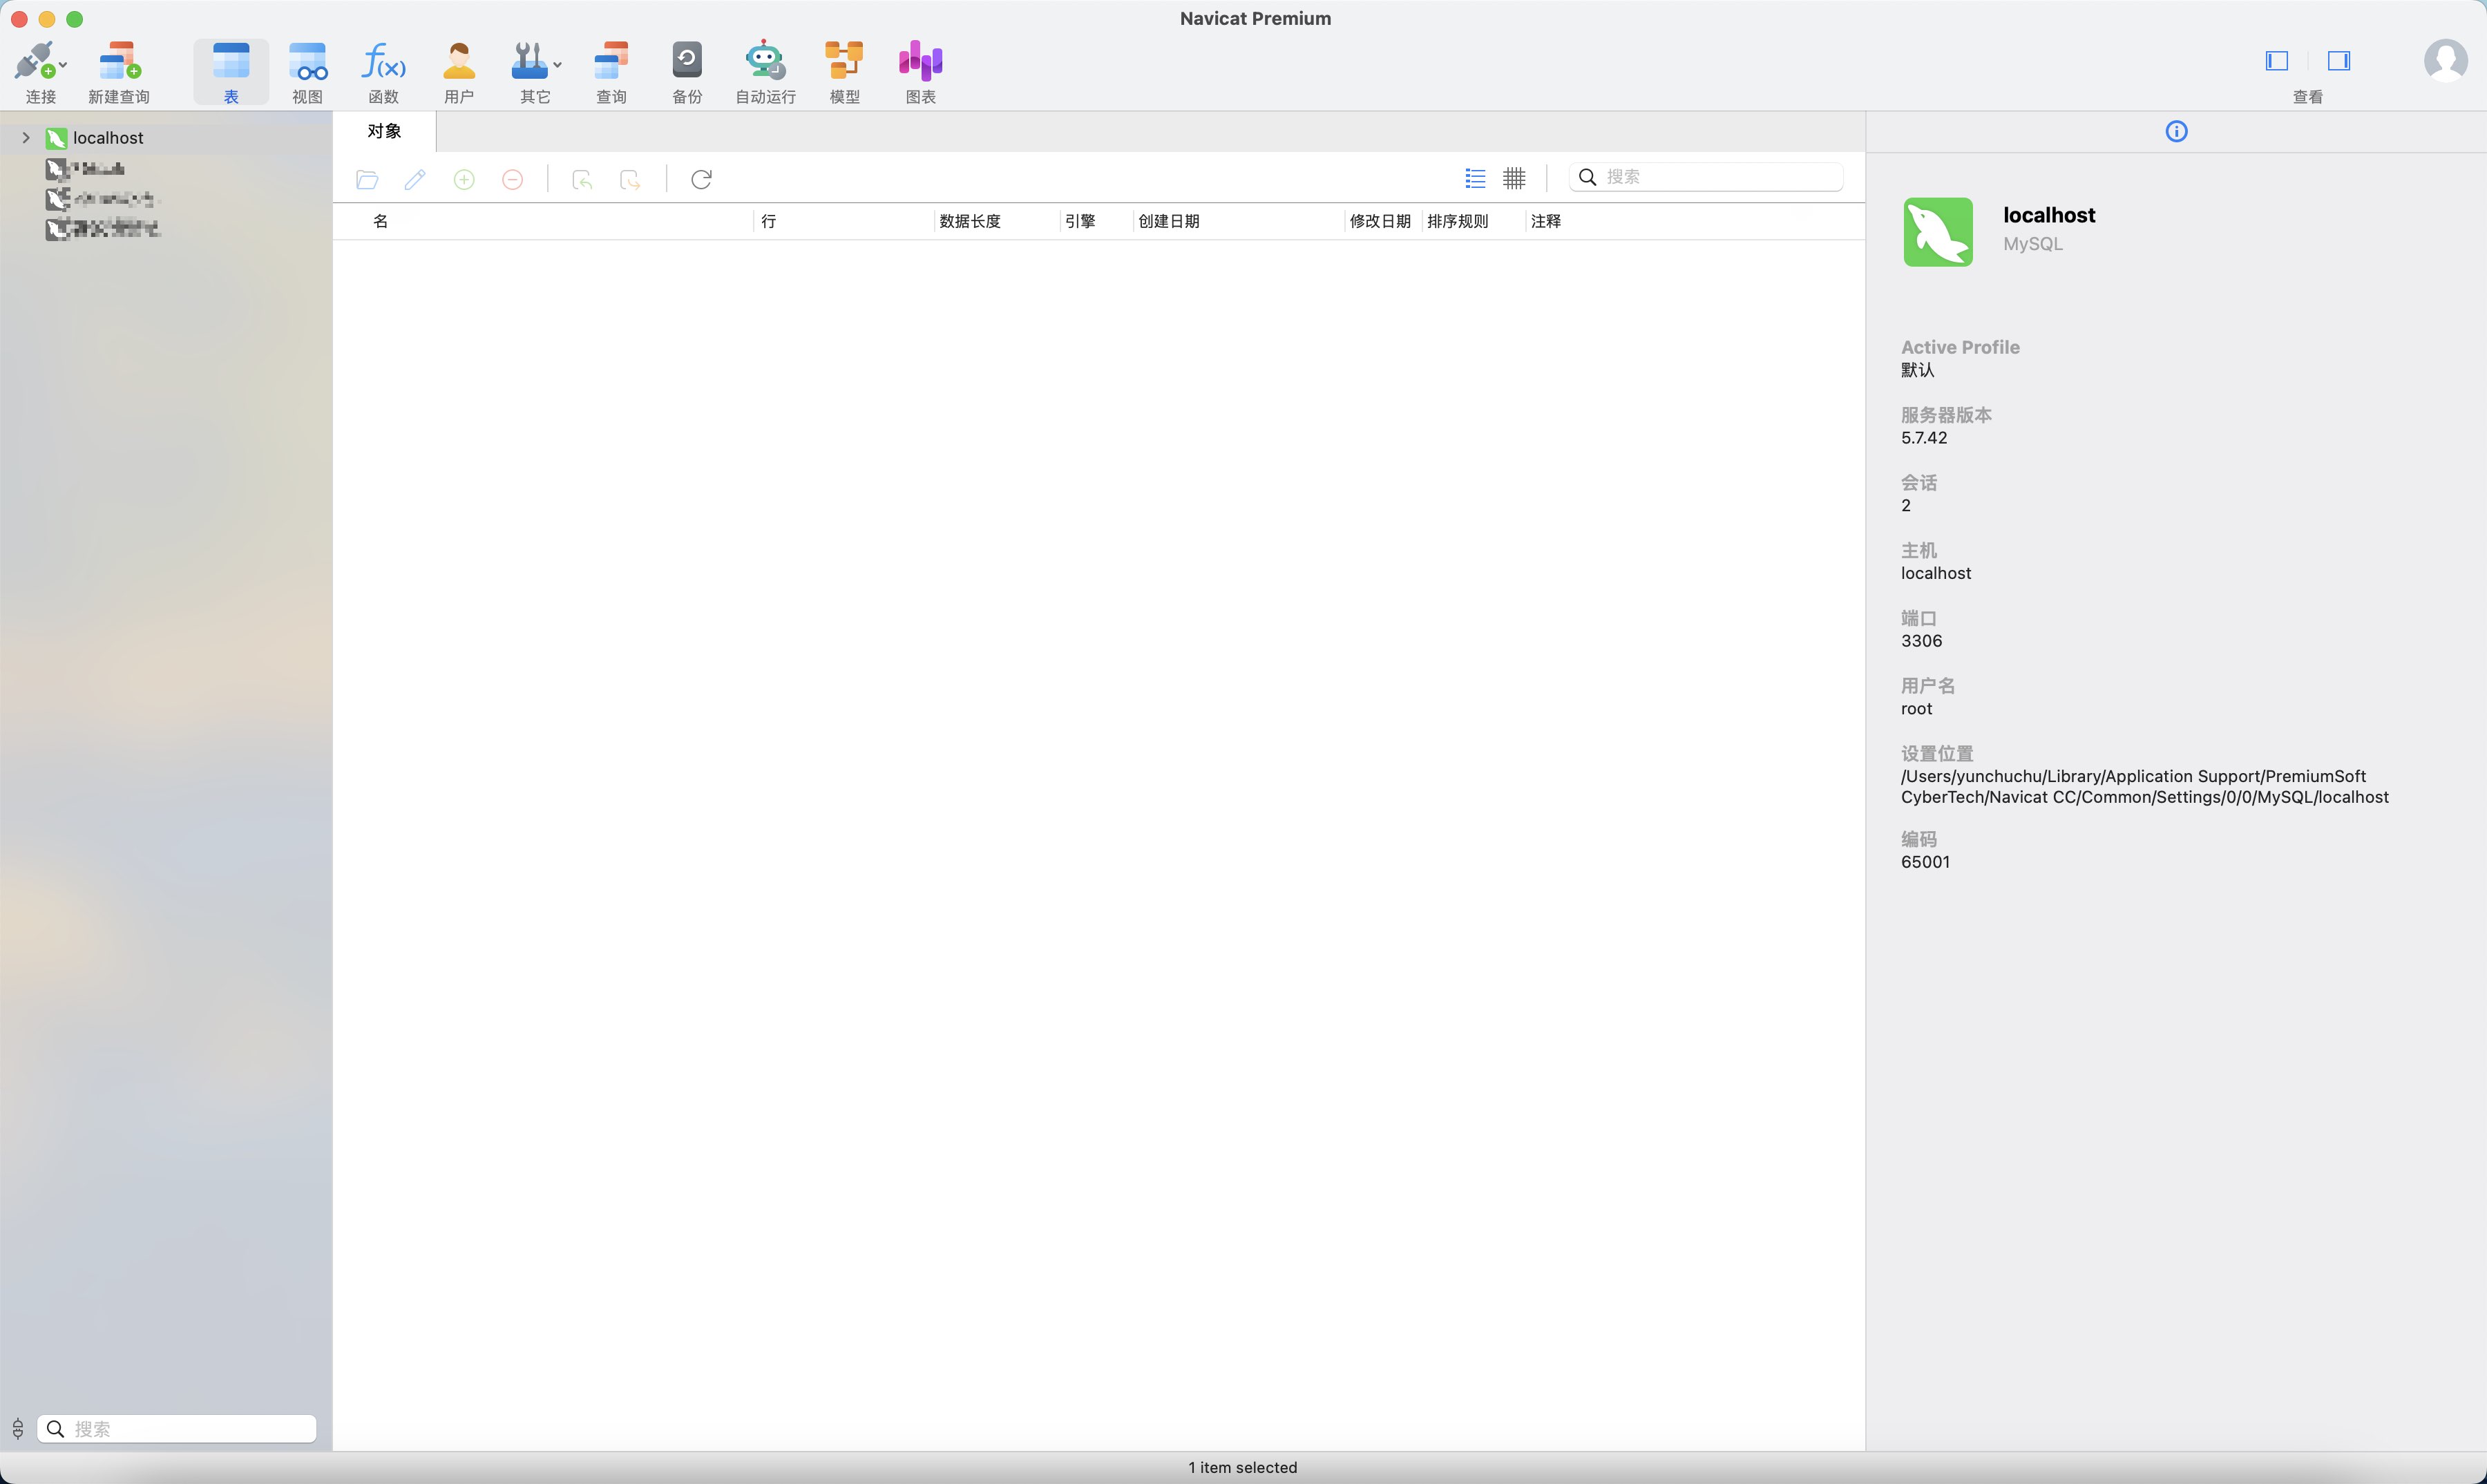The image size is (2487, 1484).
Task: Sort by the 引擎 column header
Action: (x=1080, y=221)
